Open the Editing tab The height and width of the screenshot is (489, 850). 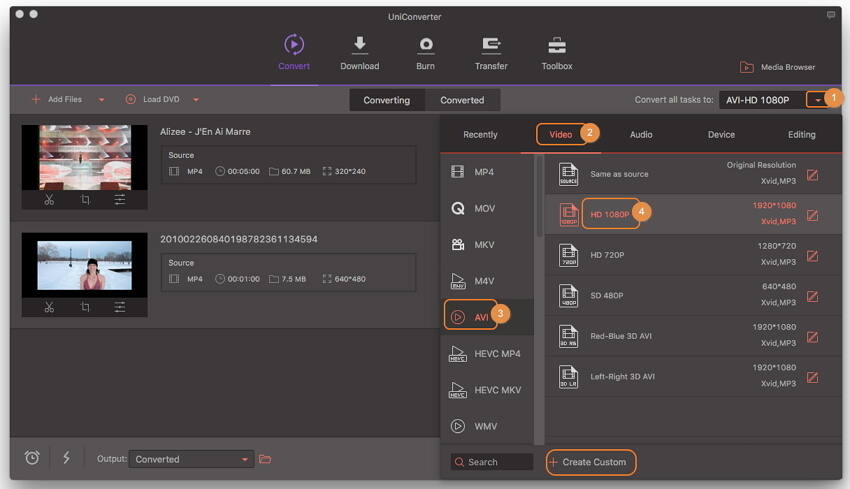801,134
